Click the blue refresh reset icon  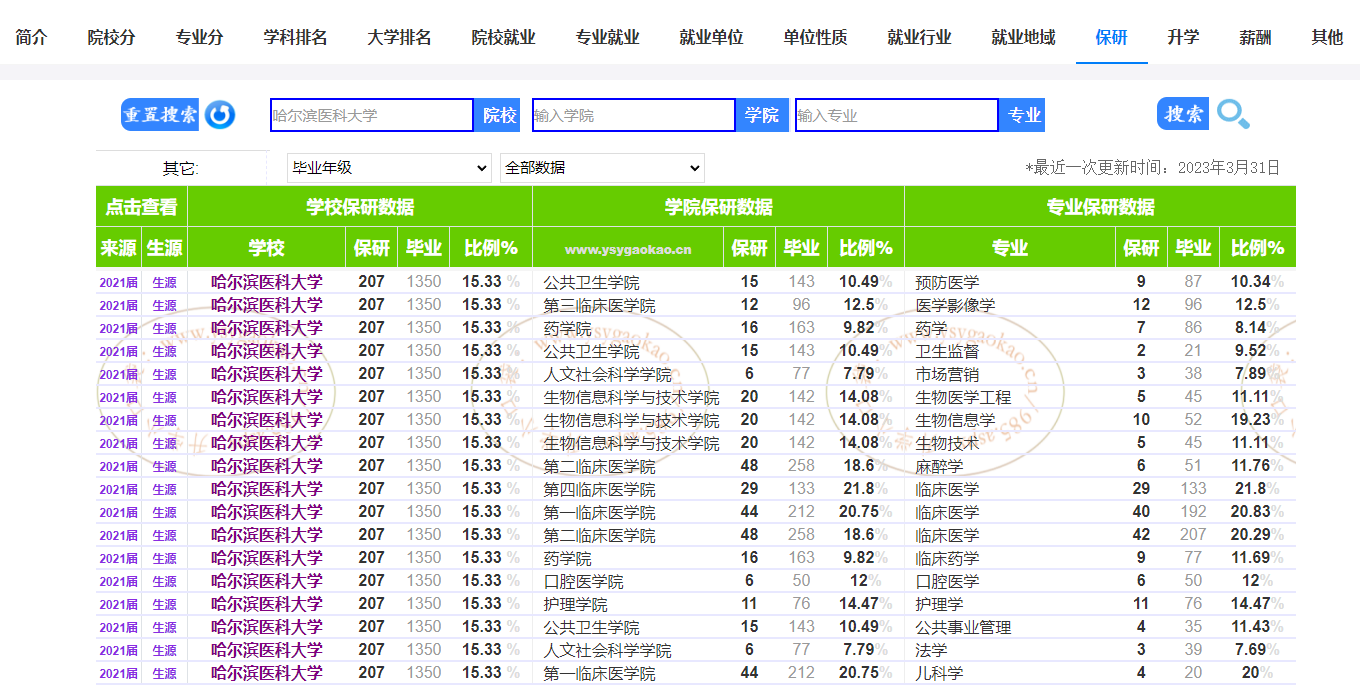[220, 115]
